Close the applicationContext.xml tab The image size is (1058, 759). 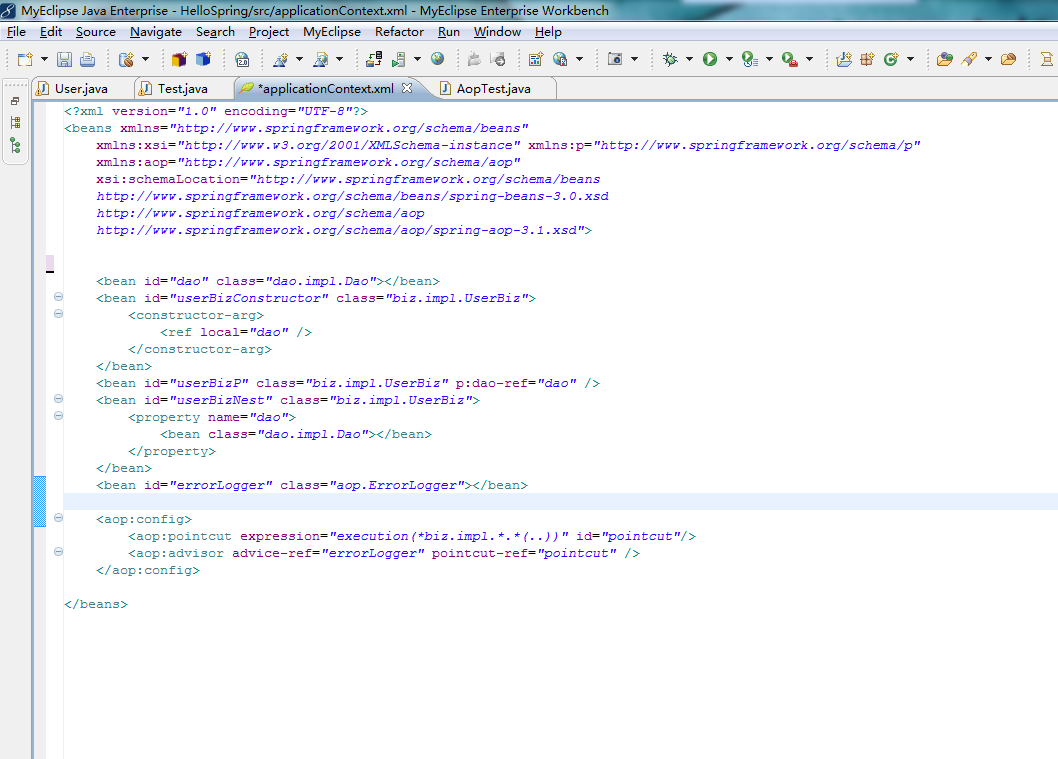click(x=407, y=88)
